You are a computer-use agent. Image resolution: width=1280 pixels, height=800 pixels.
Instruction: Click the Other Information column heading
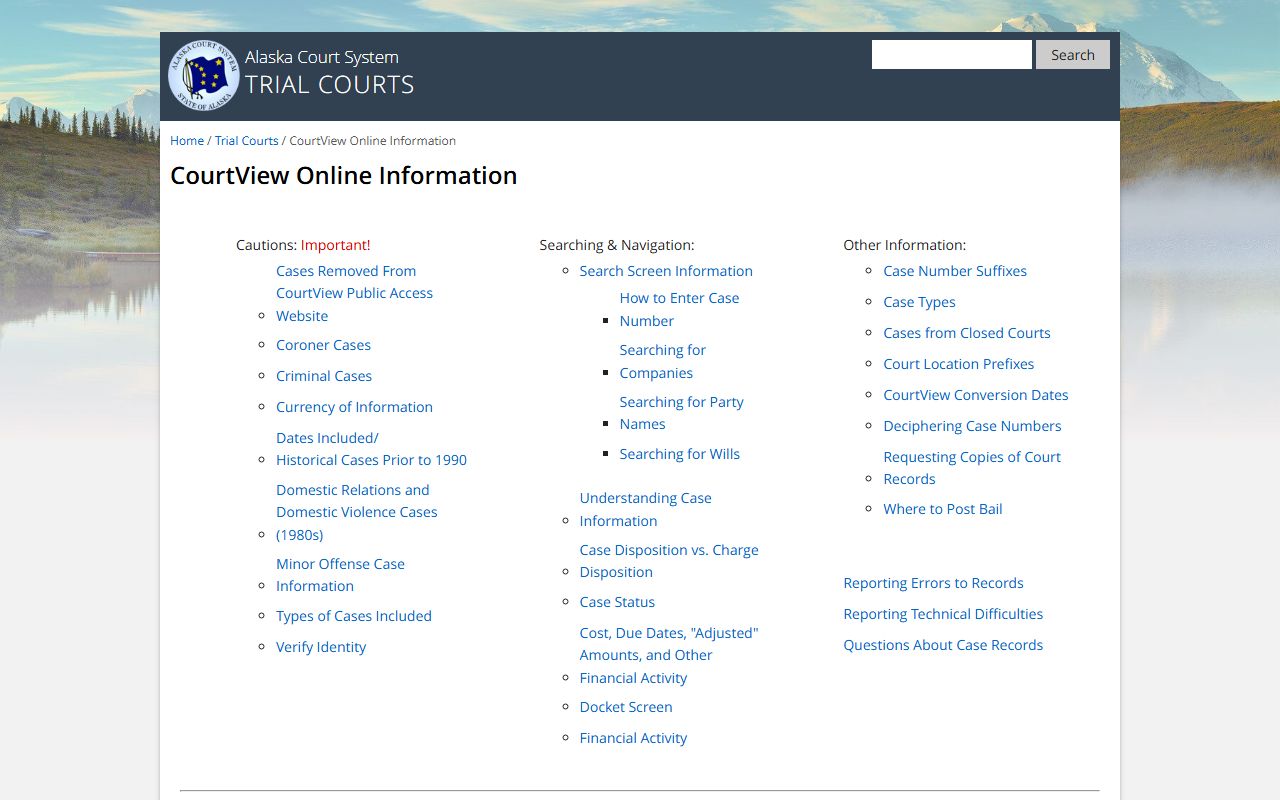click(x=905, y=245)
